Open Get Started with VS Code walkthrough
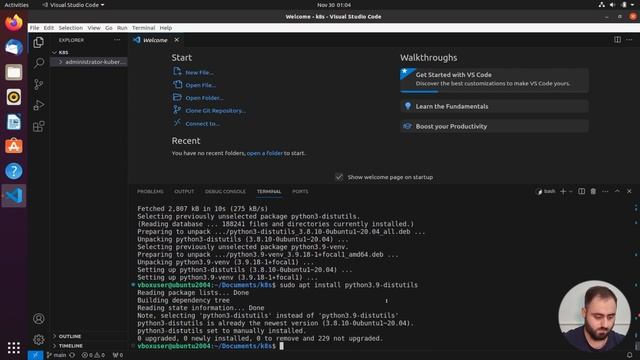The width and height of the screenshot is (640, 360). click(x=494, y=80)
